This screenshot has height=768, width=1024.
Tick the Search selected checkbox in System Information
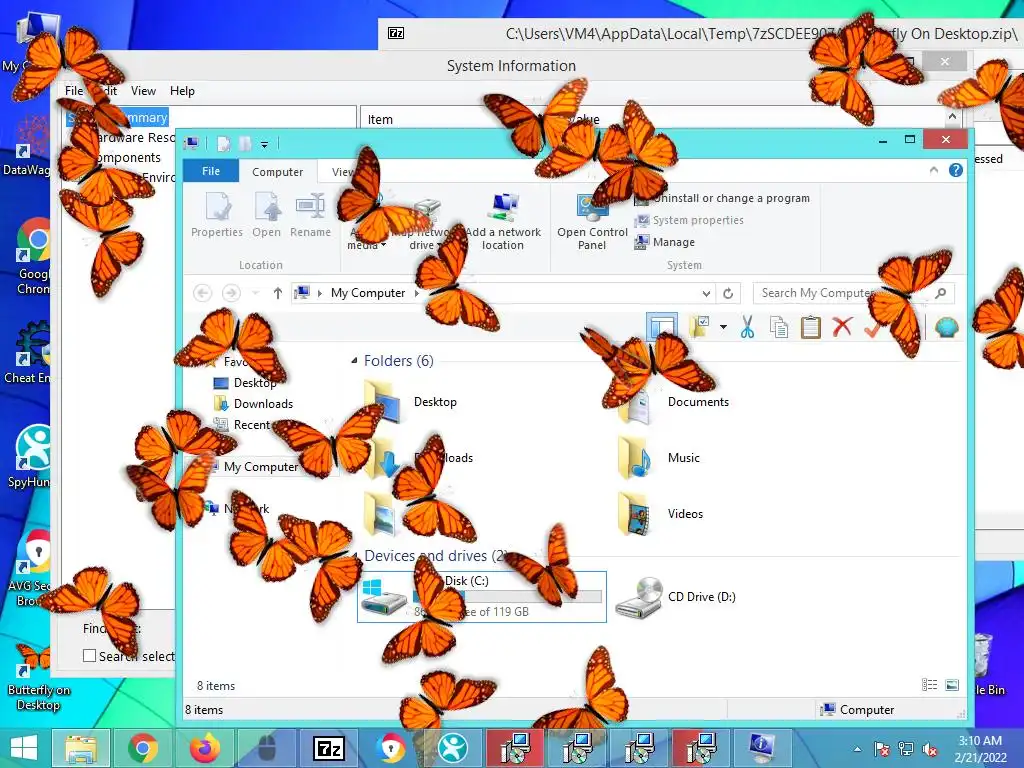89,656
